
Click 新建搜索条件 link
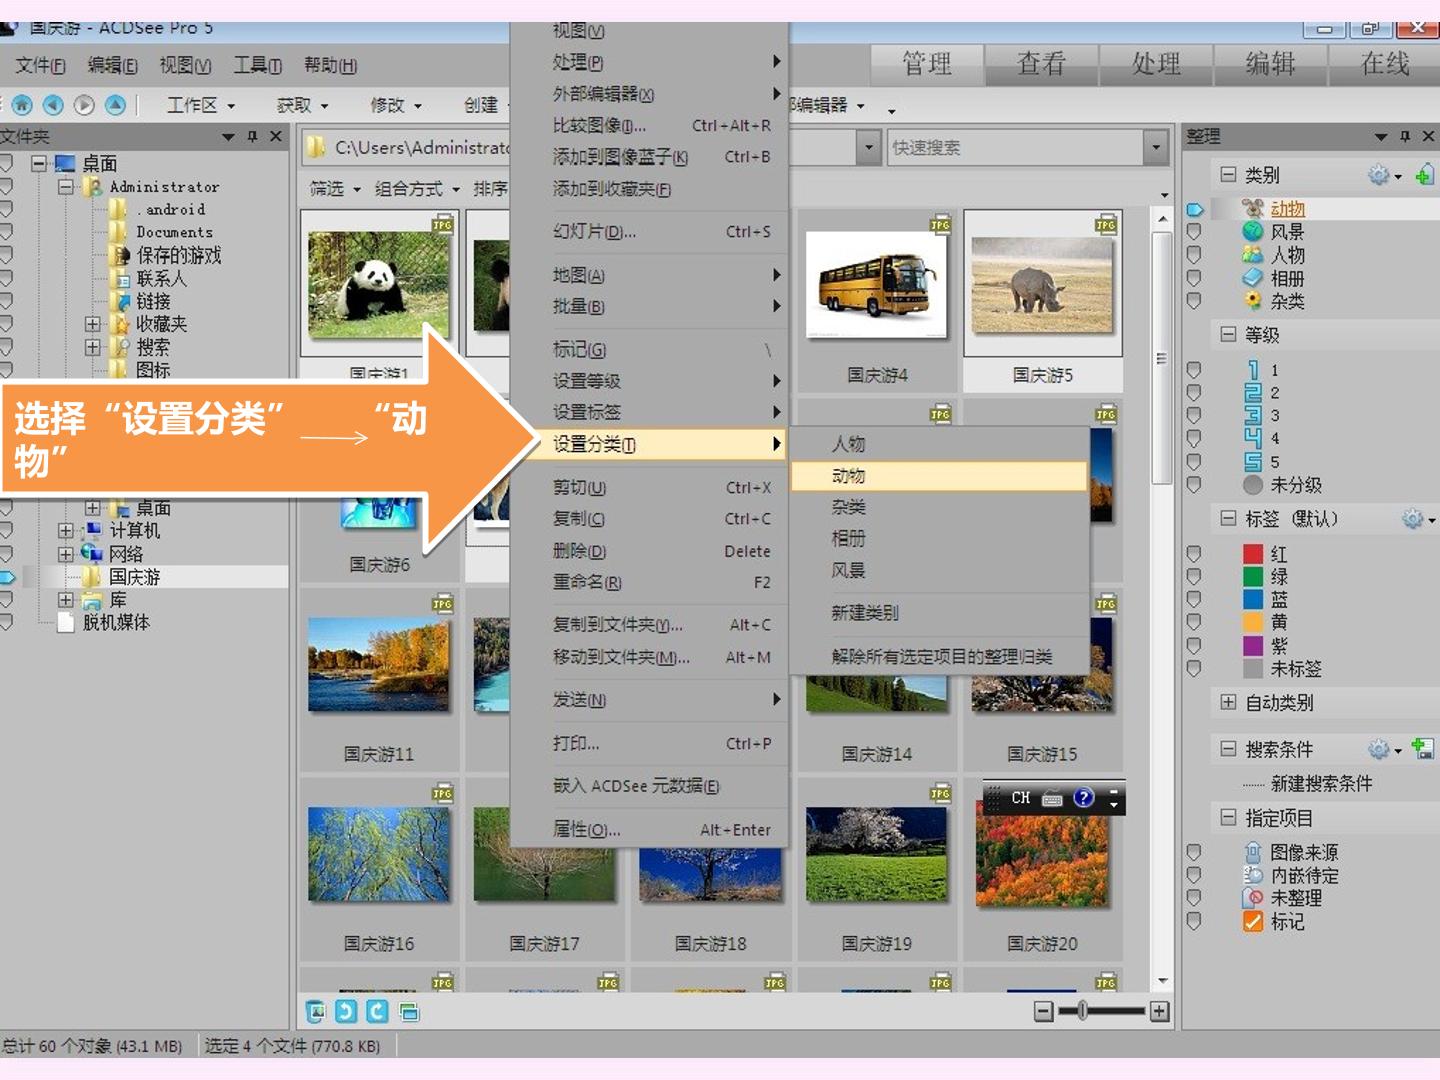tap(1321, 783)
